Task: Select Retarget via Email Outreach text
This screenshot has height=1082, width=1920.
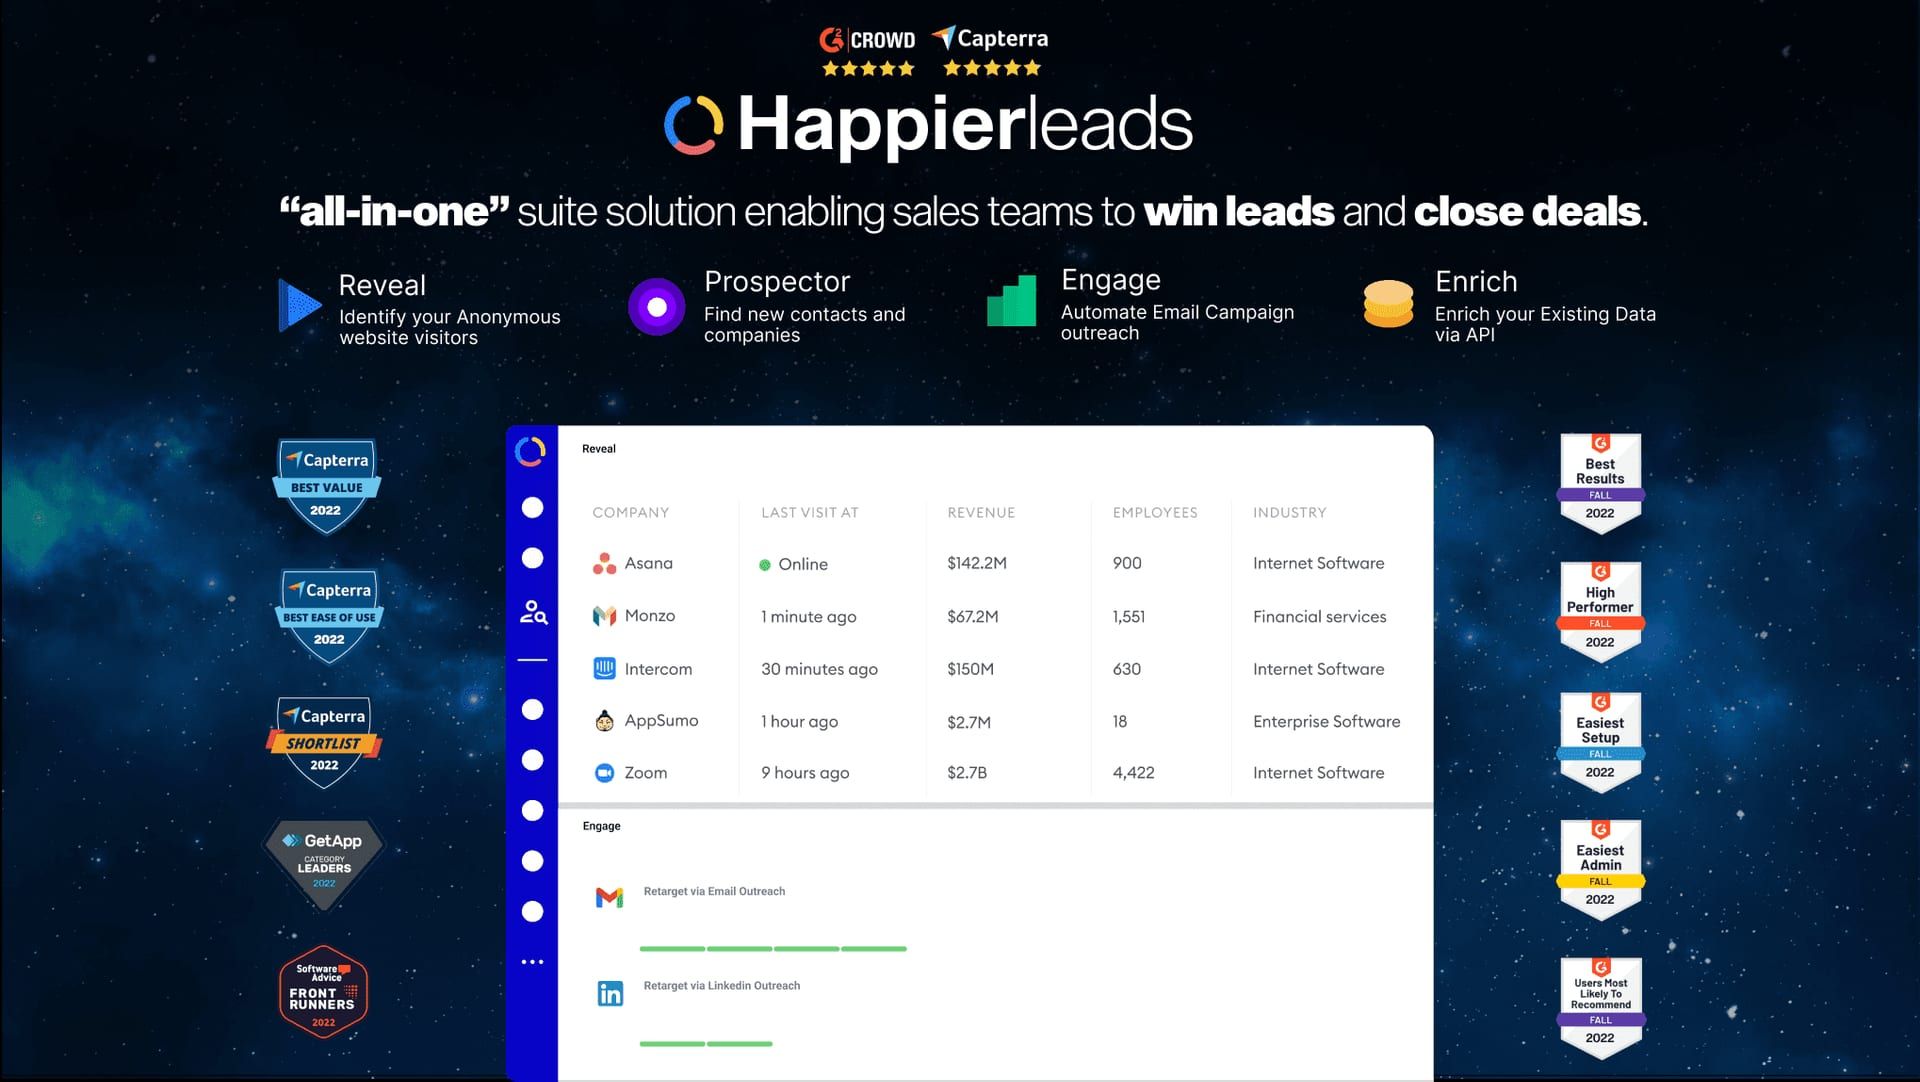Action: tap(714, 891)
